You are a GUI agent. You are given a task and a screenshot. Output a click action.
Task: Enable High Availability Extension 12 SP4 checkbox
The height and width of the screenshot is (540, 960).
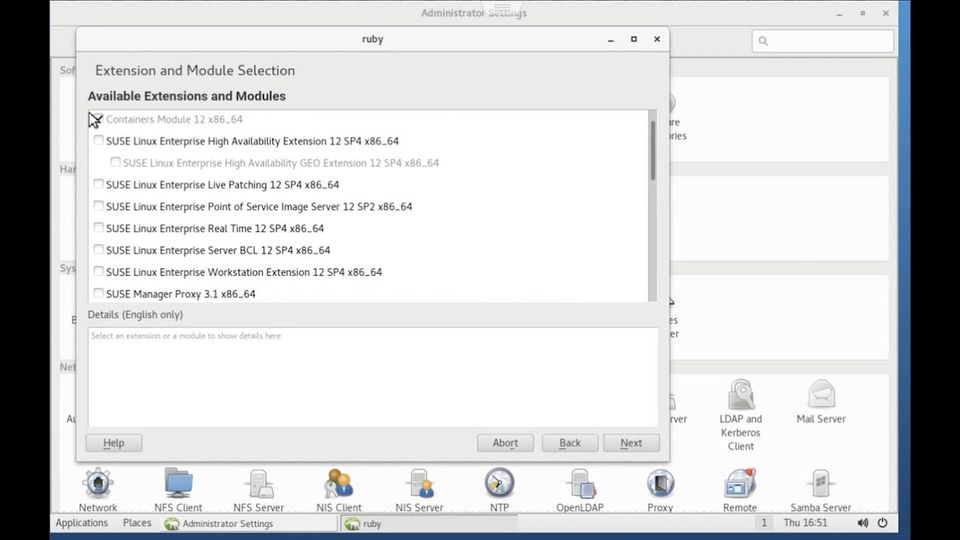tap(99, 140)
